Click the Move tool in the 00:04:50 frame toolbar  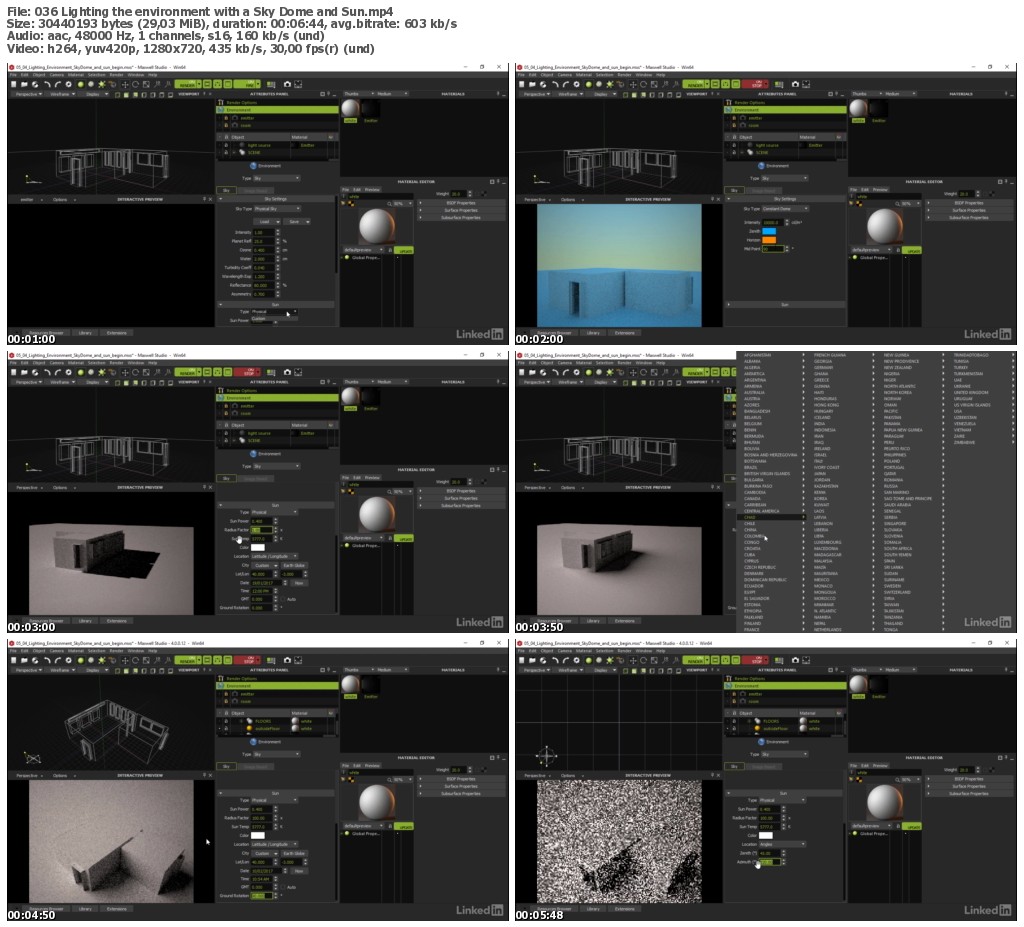click(x=125, y=660)
